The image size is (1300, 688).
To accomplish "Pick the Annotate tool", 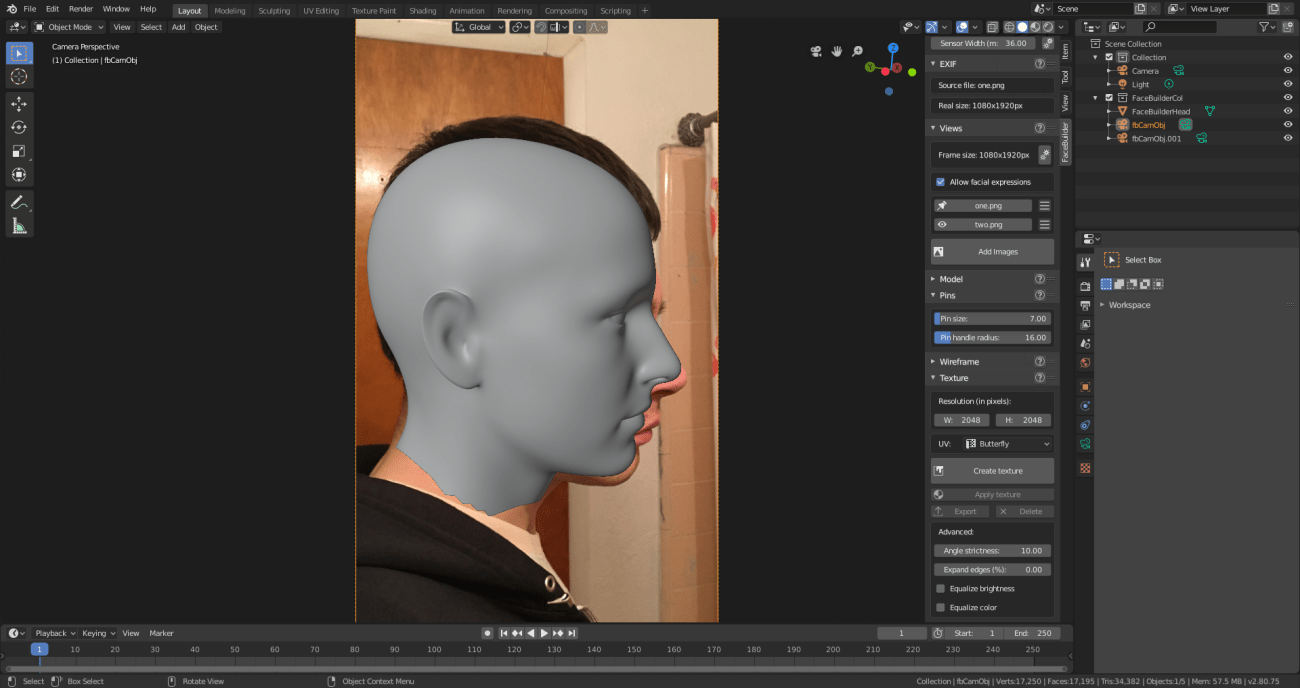I will pyautogui.click(x=19, y=202).
